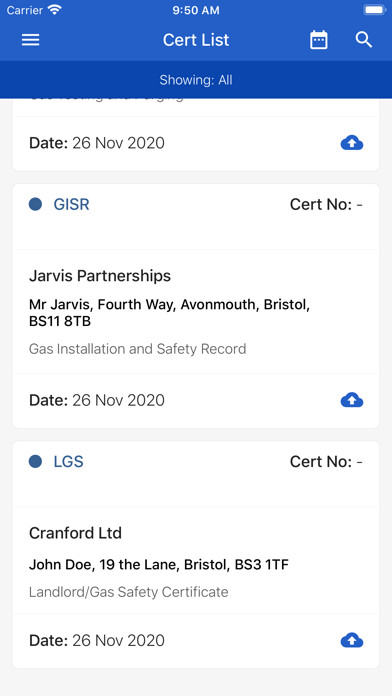
Task: Select the Jarvis Partnerships customer name
Action: click(100, 276)
